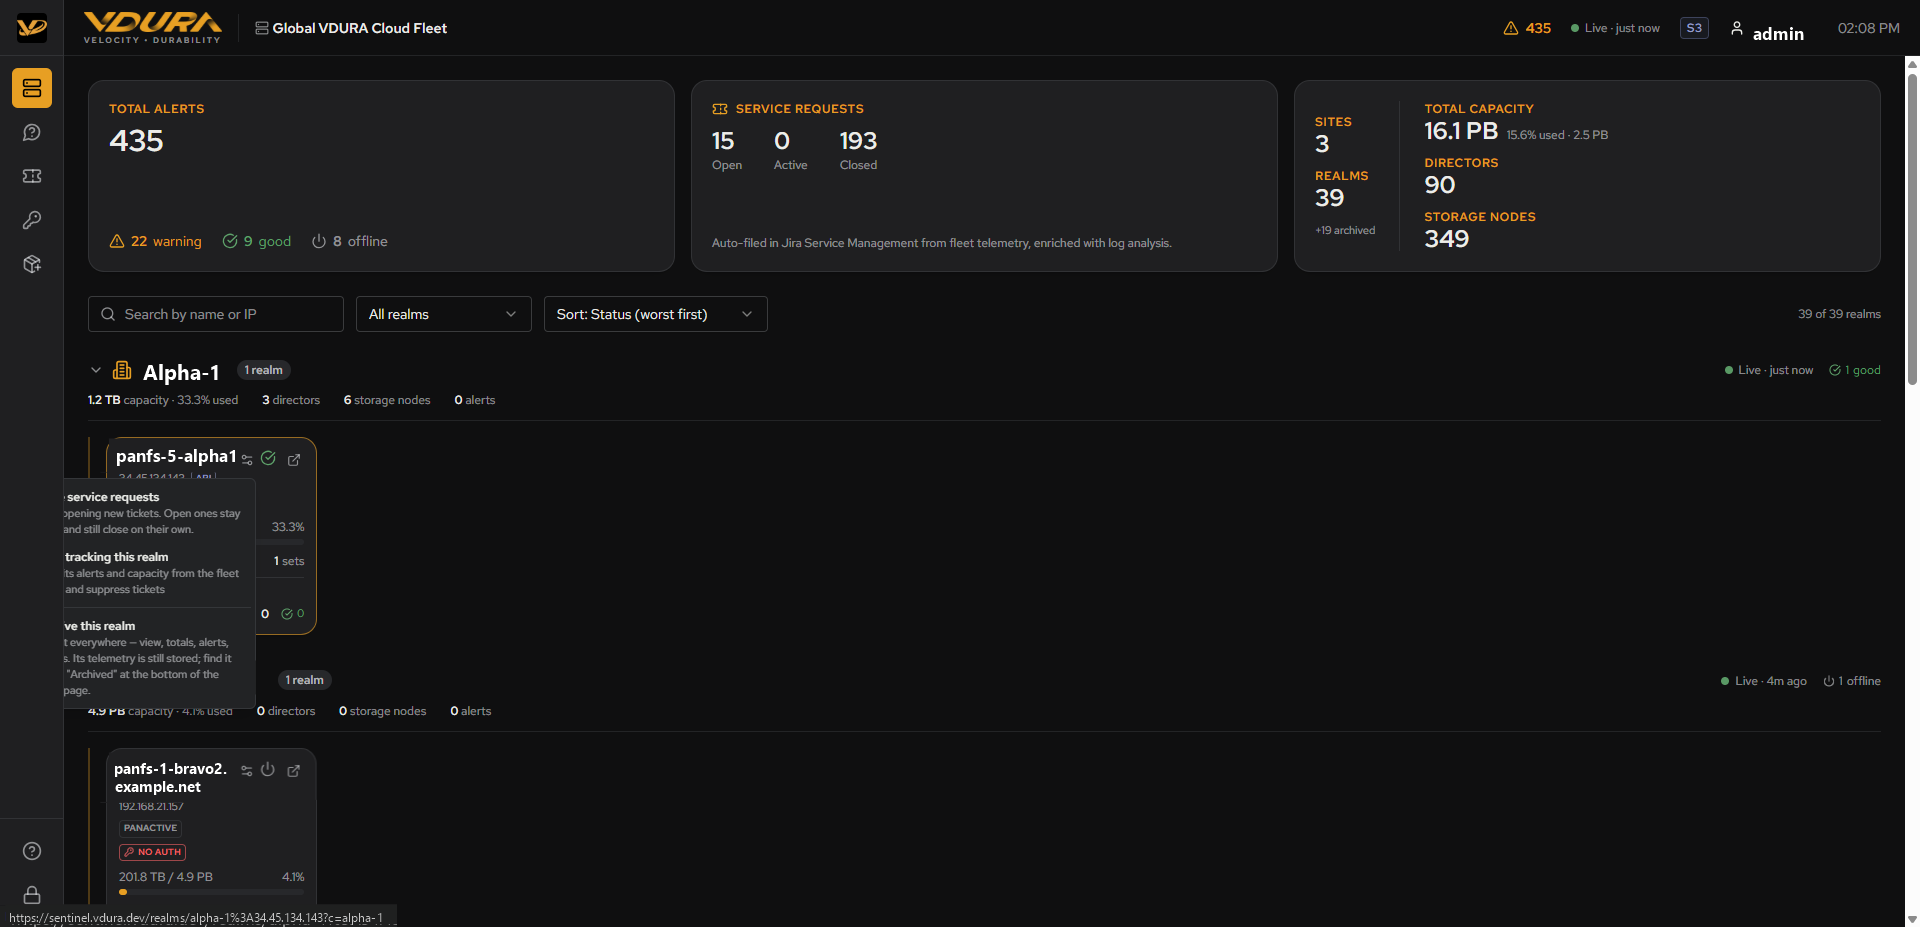Screen dimensions: 1920x927
Task: Click the +19 archived realms text
Action: (x=1345, y=230)
